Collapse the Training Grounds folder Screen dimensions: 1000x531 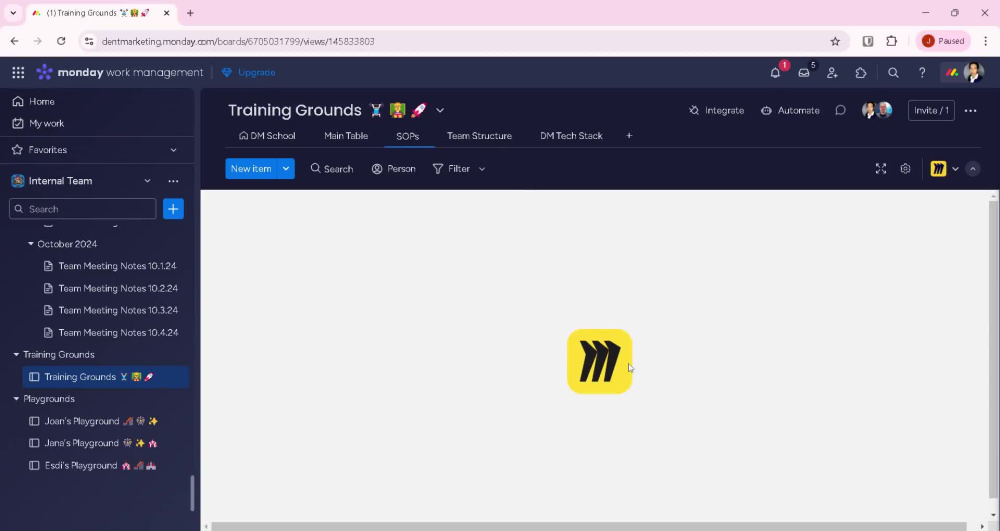[17, 354]
